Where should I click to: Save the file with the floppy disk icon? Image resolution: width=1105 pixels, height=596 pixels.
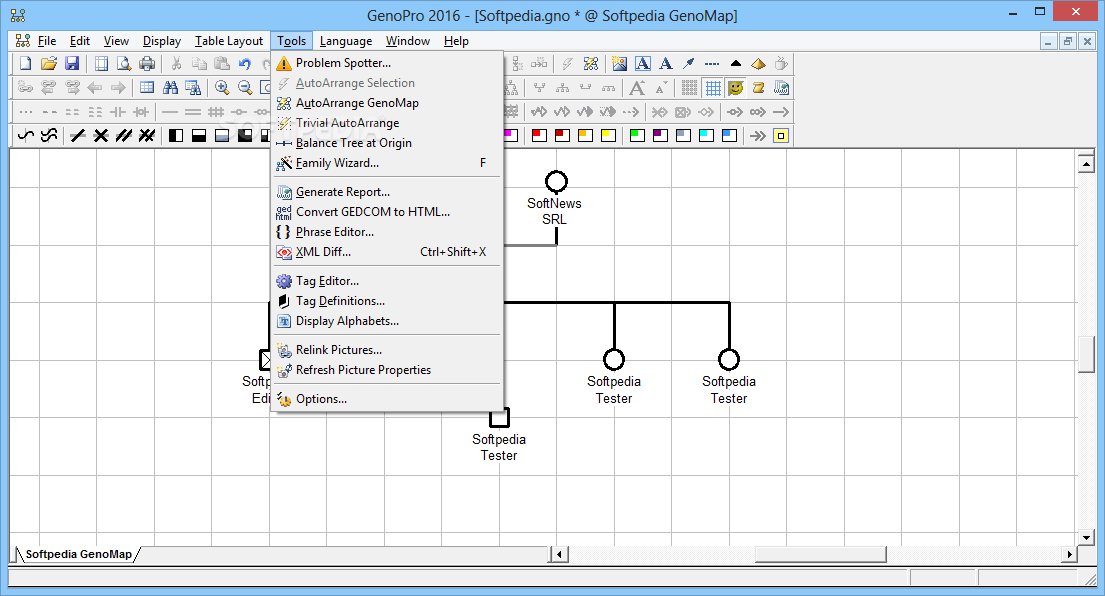click(x=72, y=63)
